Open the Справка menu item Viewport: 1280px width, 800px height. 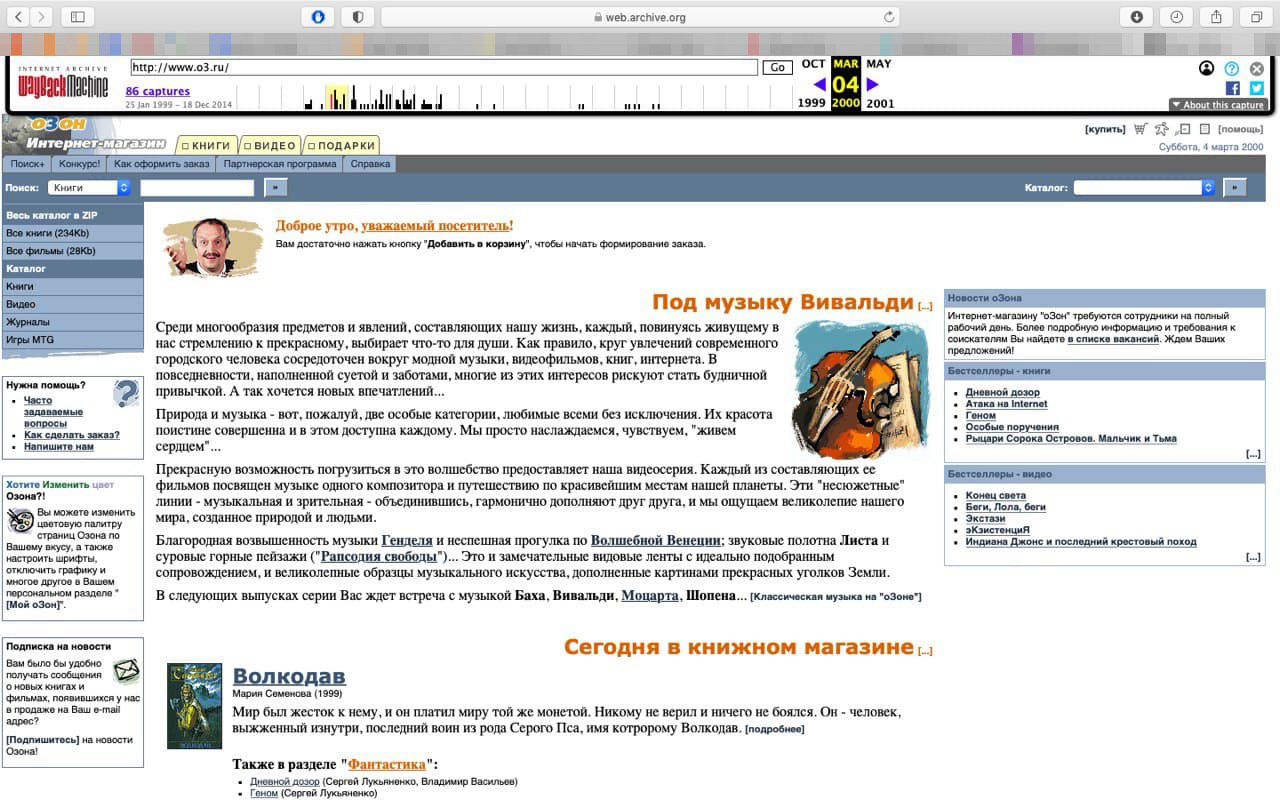coord(371,164)
